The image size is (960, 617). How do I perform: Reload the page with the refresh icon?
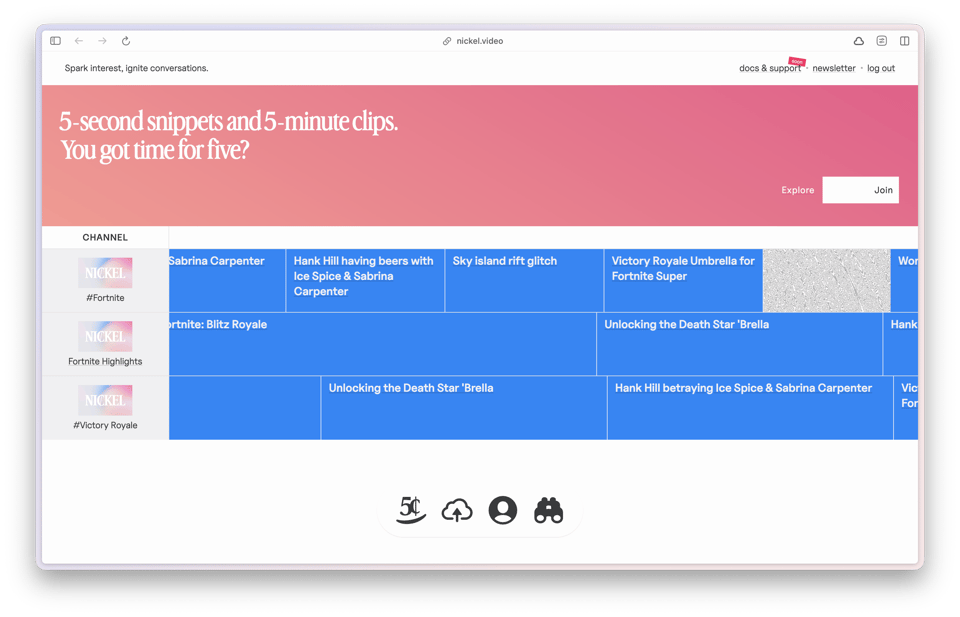point(126,41)
